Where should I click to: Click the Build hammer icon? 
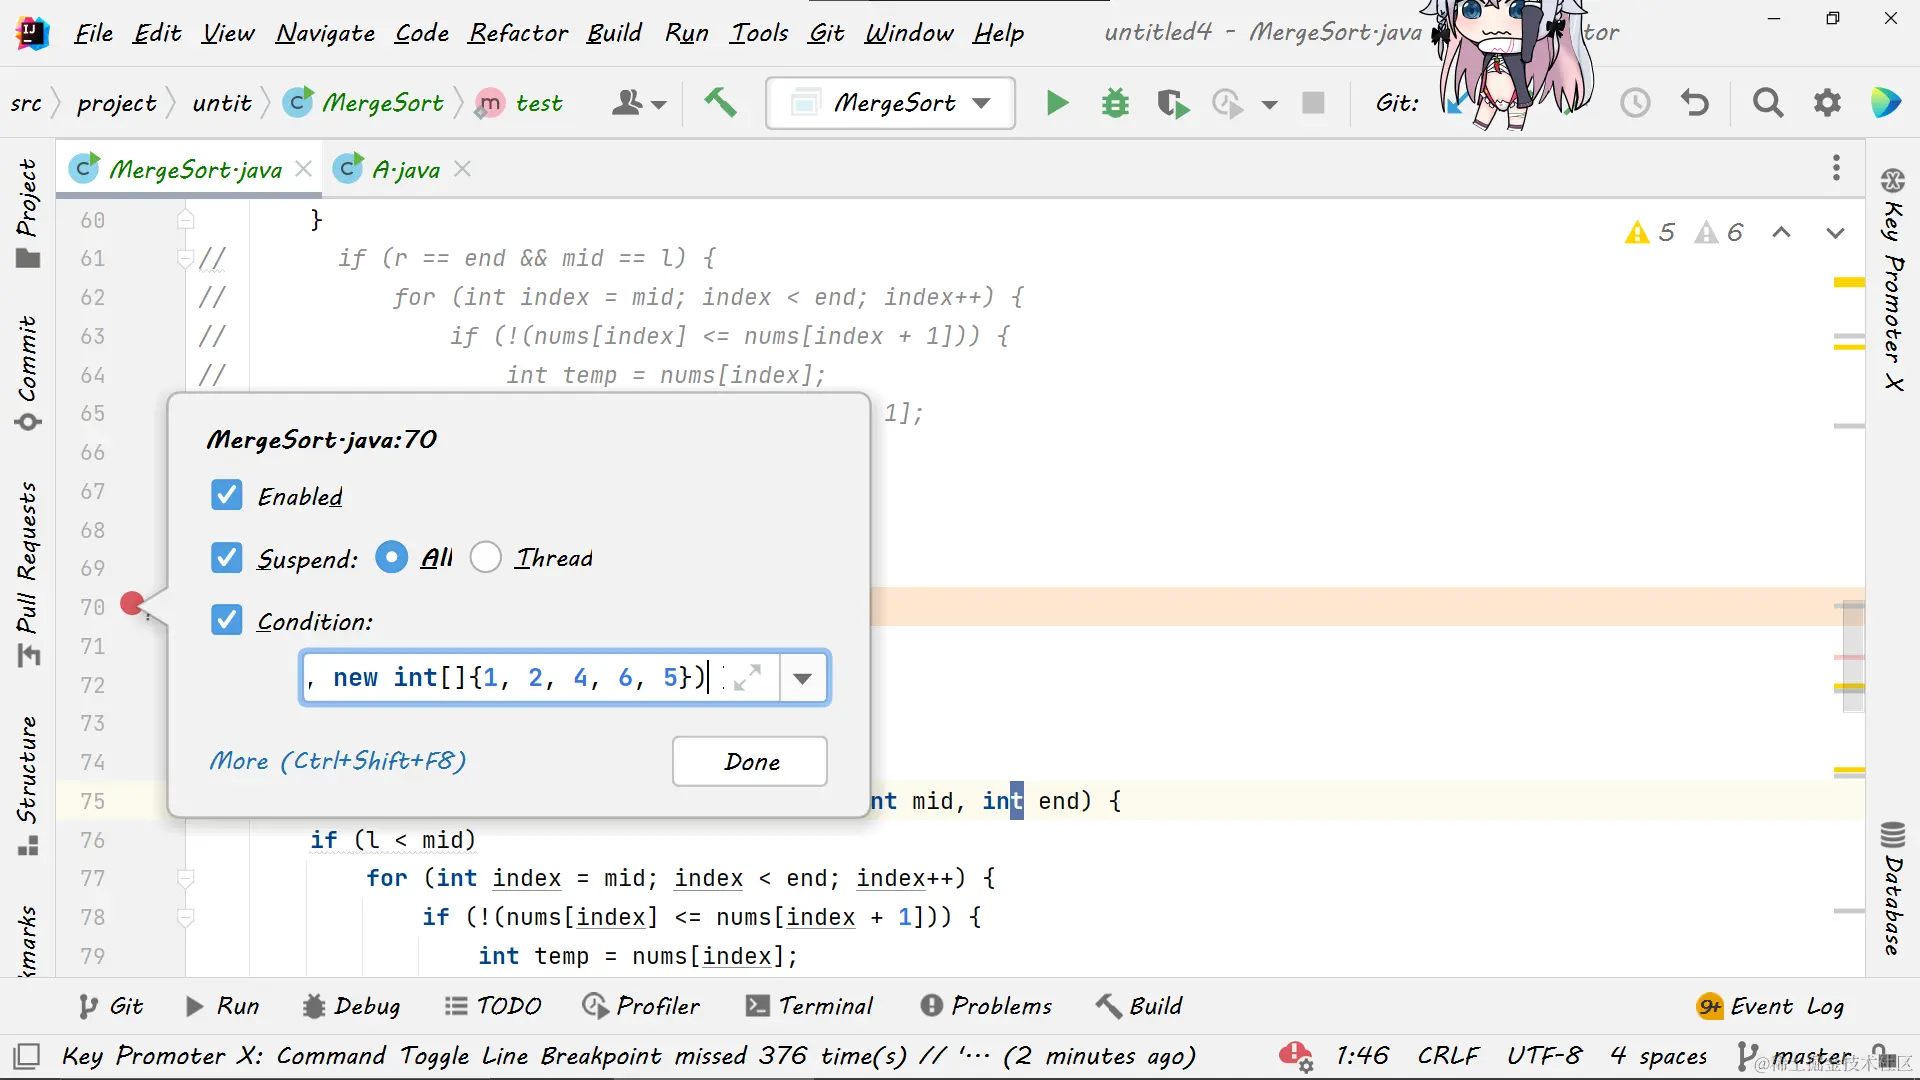coord(720,102)
